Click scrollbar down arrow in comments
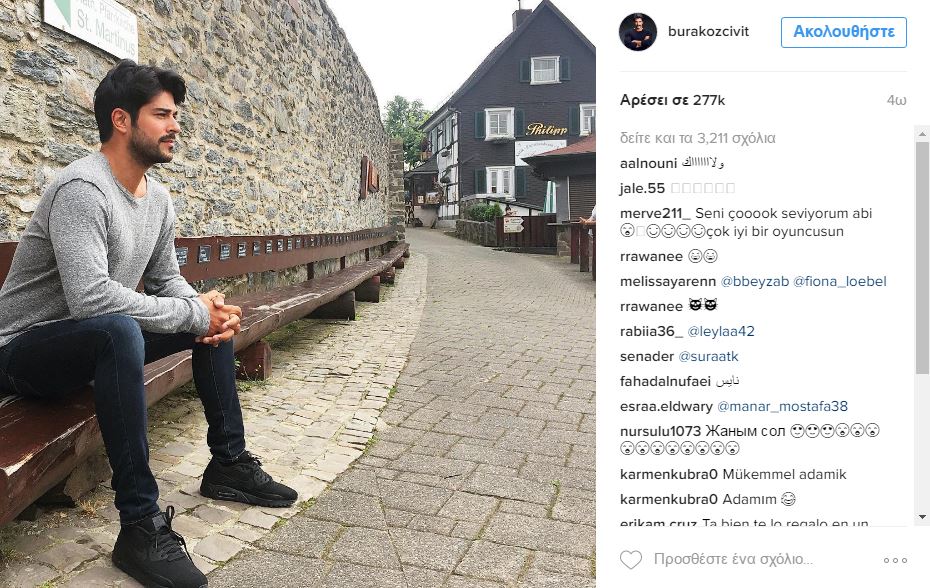The height and width of the screenshot is (588, 930). (922, 517)
